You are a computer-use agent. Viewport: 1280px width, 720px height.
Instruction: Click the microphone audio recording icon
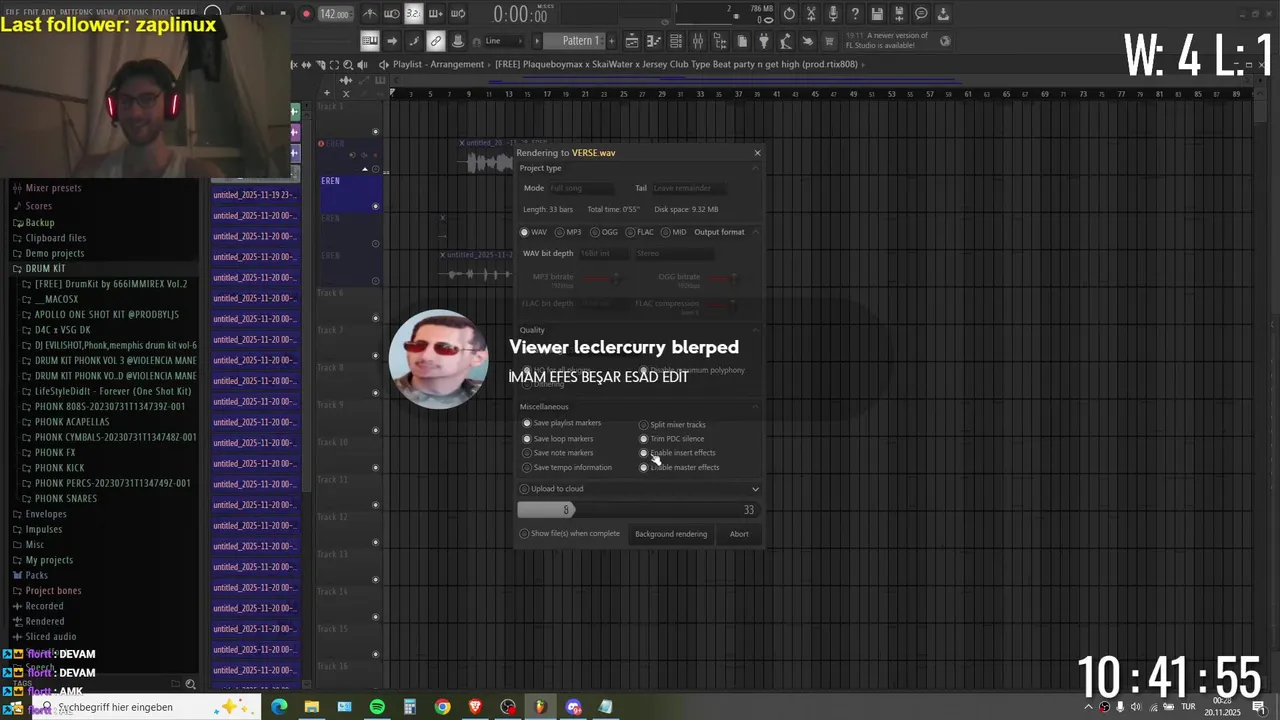click(x=833, y=14)
